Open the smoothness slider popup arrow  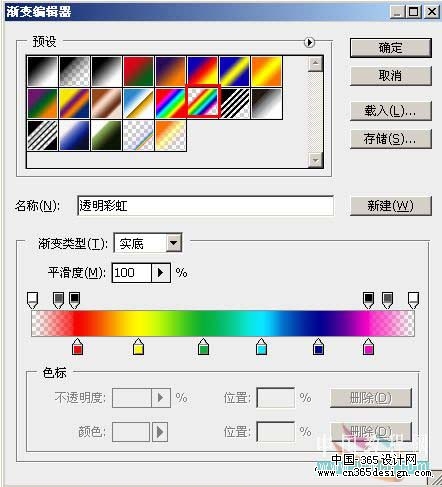(161, 273)
